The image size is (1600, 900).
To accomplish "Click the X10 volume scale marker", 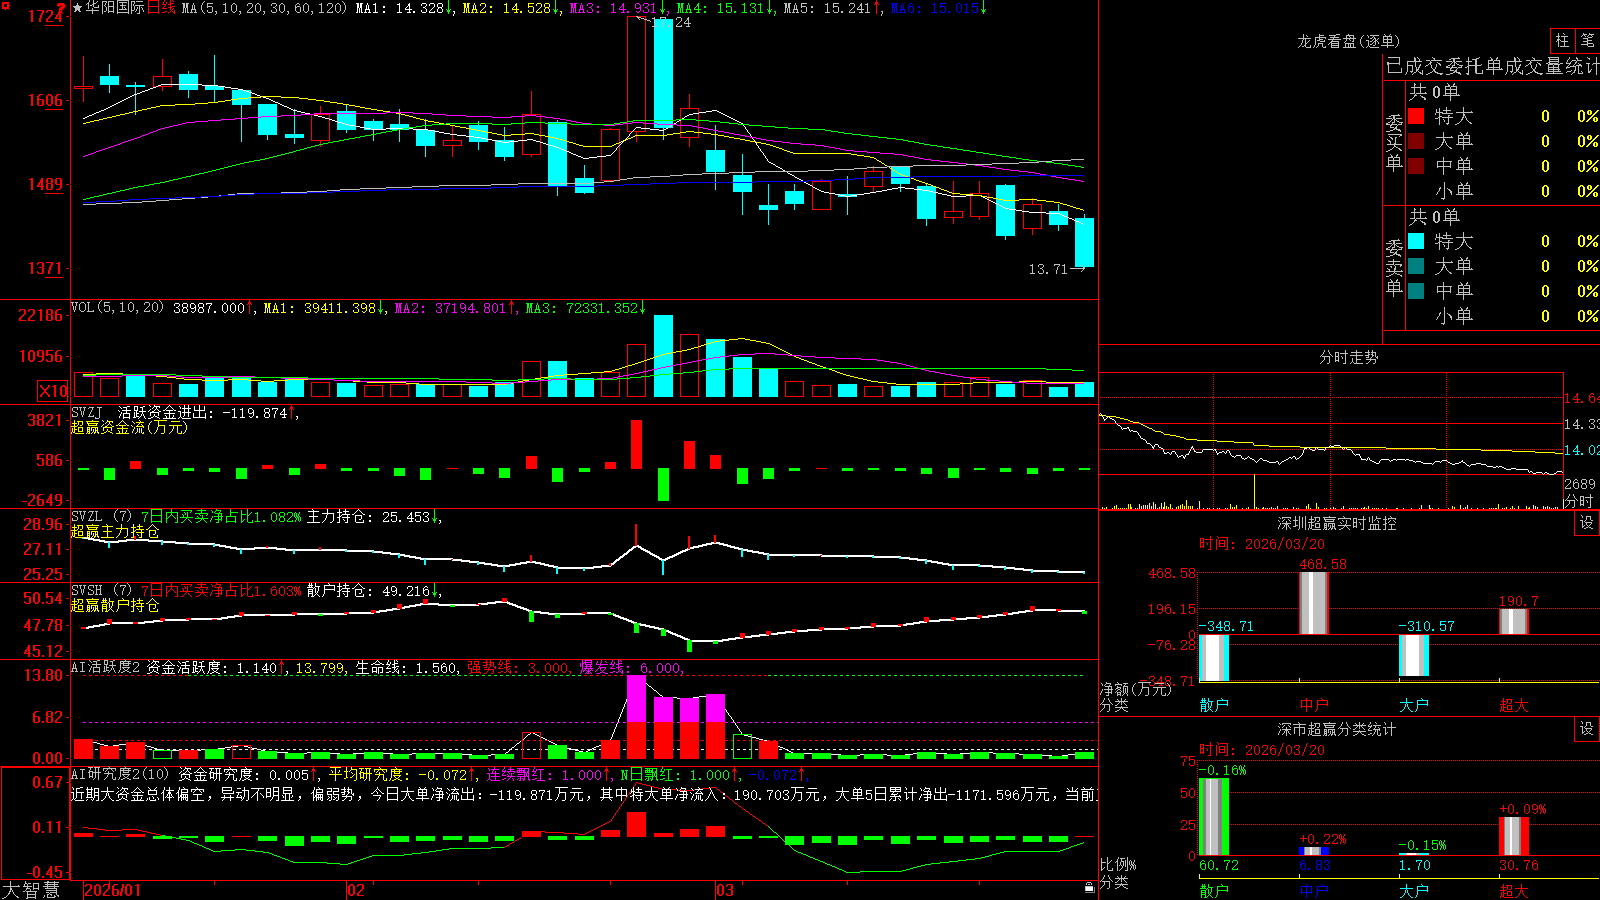I will coord(53,391).
